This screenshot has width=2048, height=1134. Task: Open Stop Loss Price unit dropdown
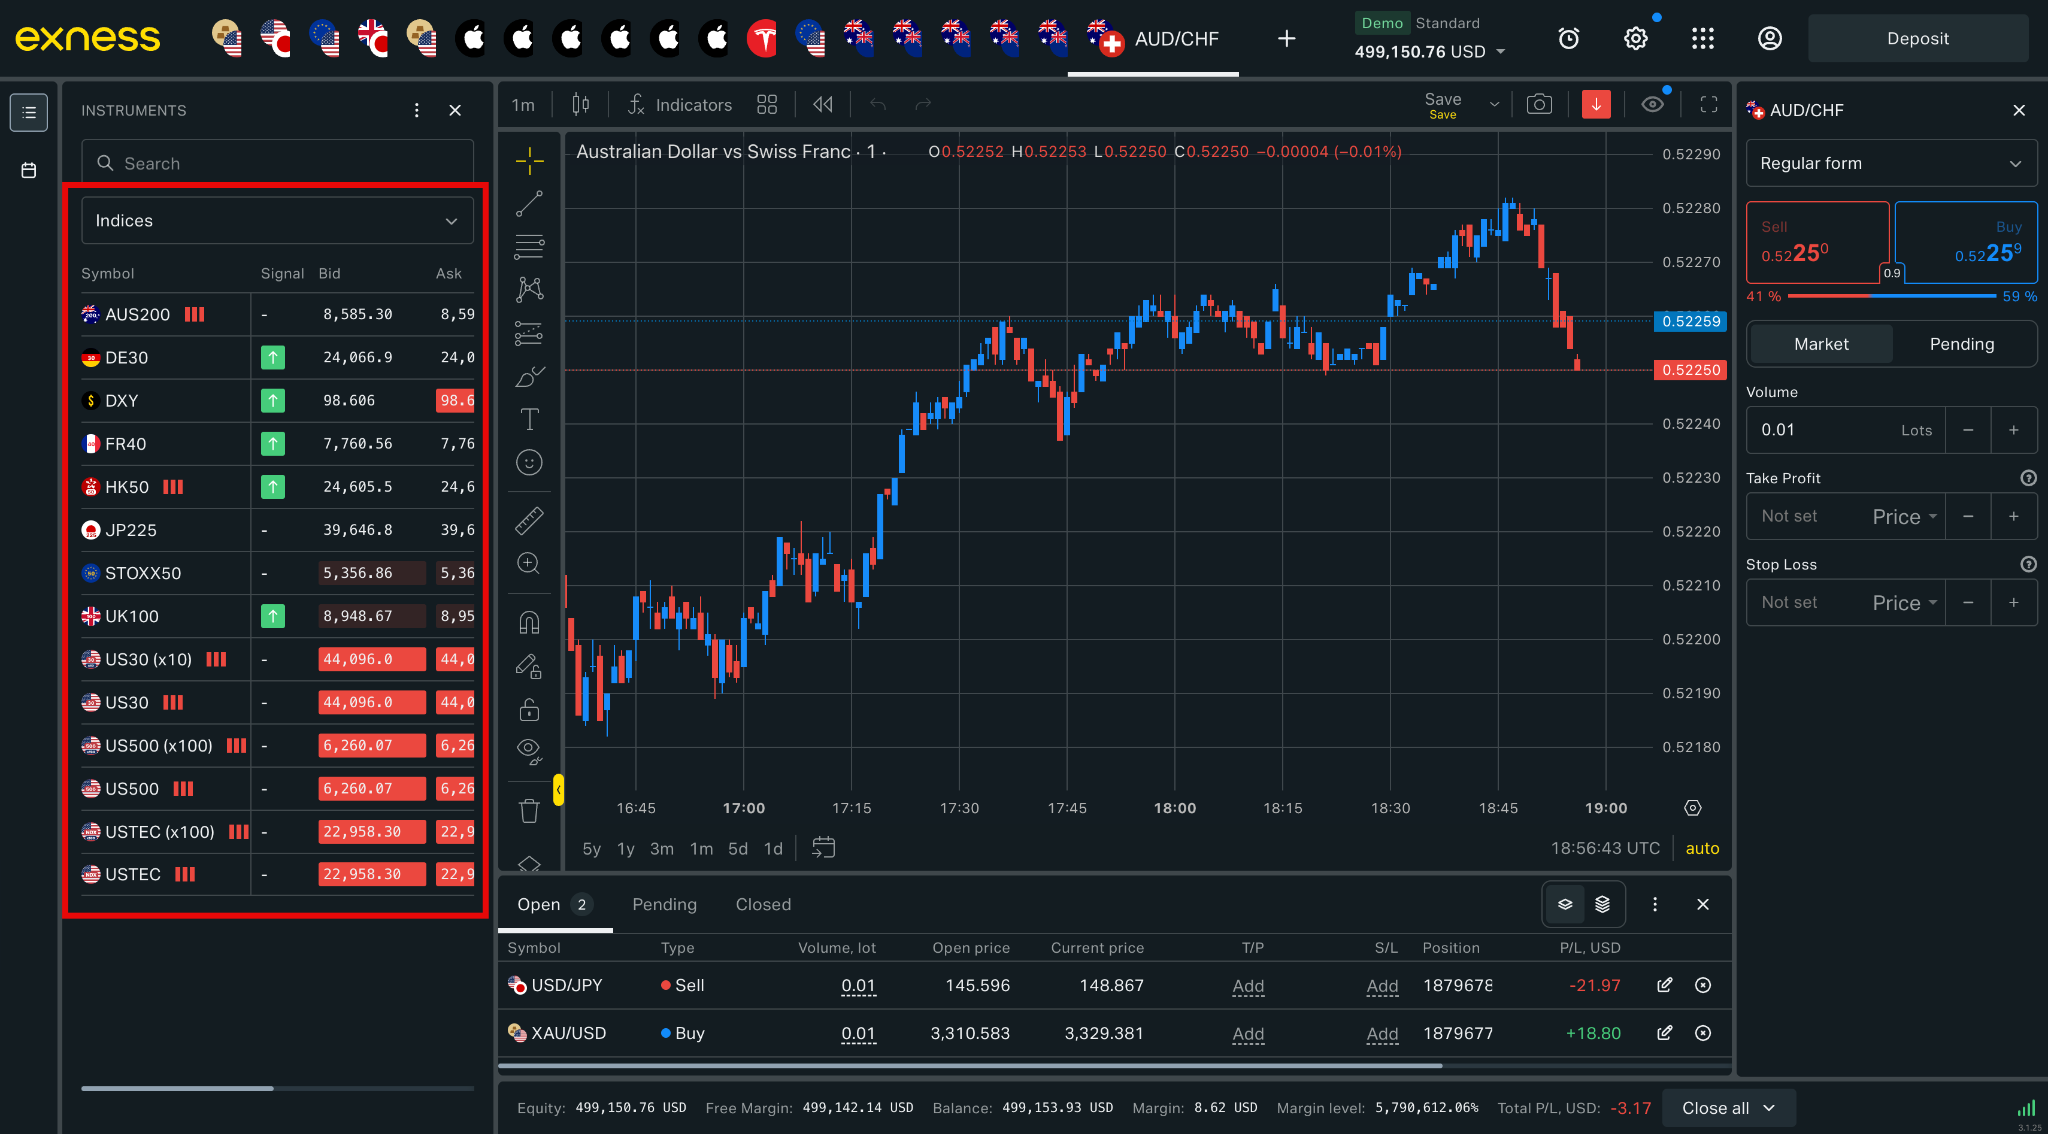click(1905, 603)
